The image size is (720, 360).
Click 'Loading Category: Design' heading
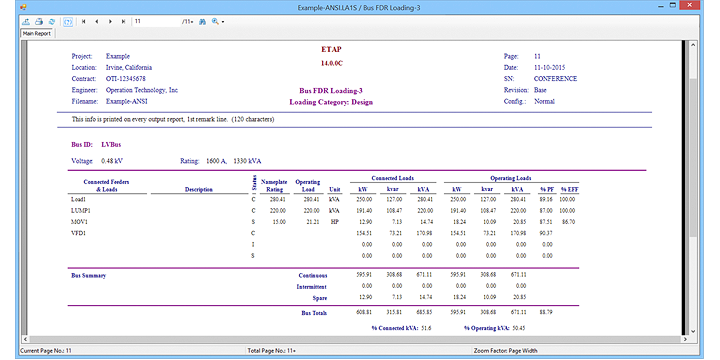331,102
